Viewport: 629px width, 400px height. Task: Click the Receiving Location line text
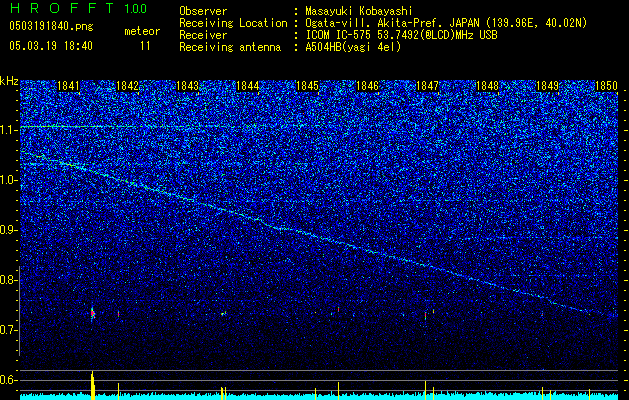(x=383, y=23)
